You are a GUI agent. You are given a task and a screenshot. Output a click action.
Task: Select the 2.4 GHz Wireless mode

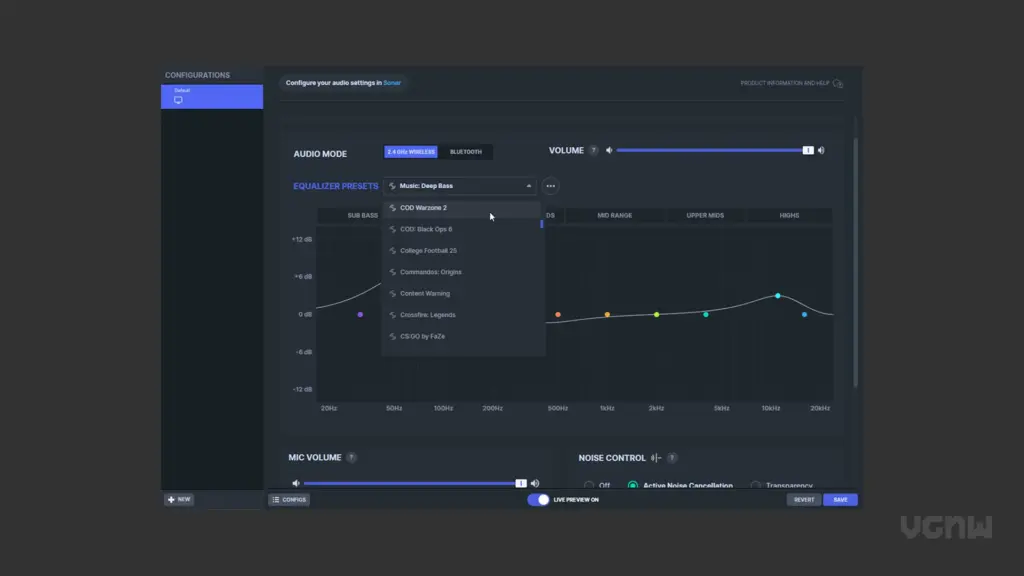coord(411,152)
